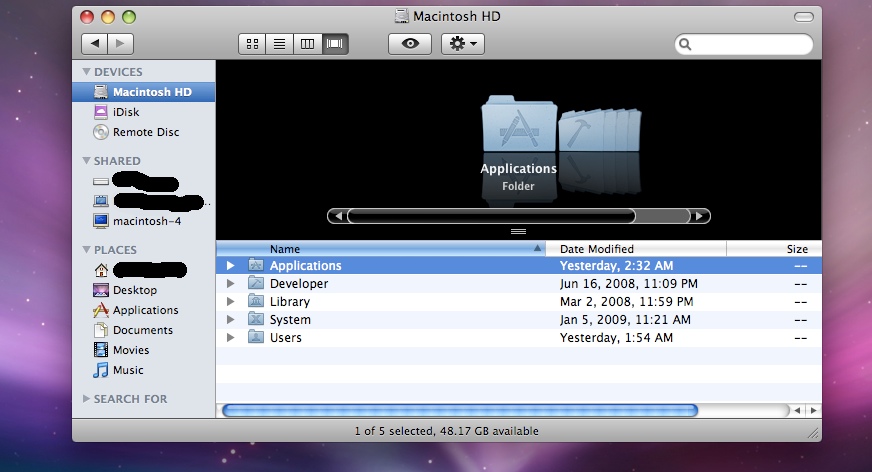Collapse the PLACES section
The image size is (872, 472).
point(86,250)
